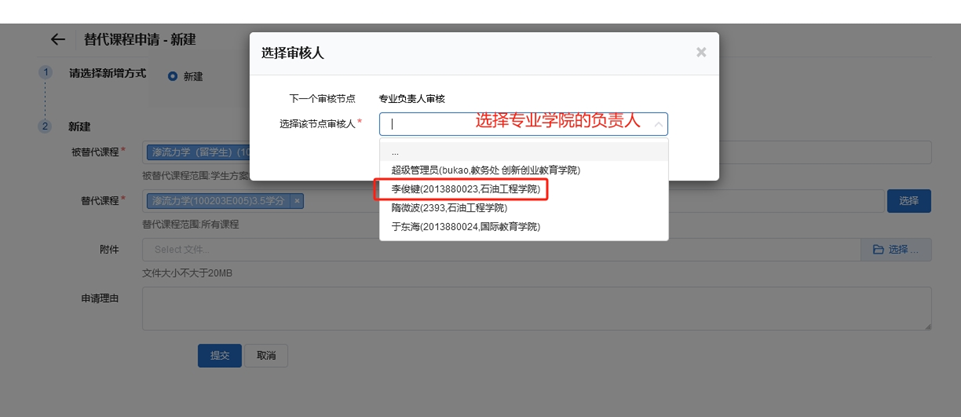Screen dimensions: 961x417
Task: Select the 新建 radio button
Action: coord(173,76)
